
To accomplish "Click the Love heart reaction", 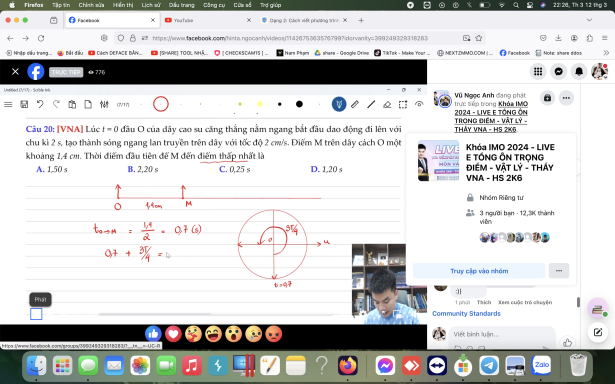I will (x=173, y=334).
